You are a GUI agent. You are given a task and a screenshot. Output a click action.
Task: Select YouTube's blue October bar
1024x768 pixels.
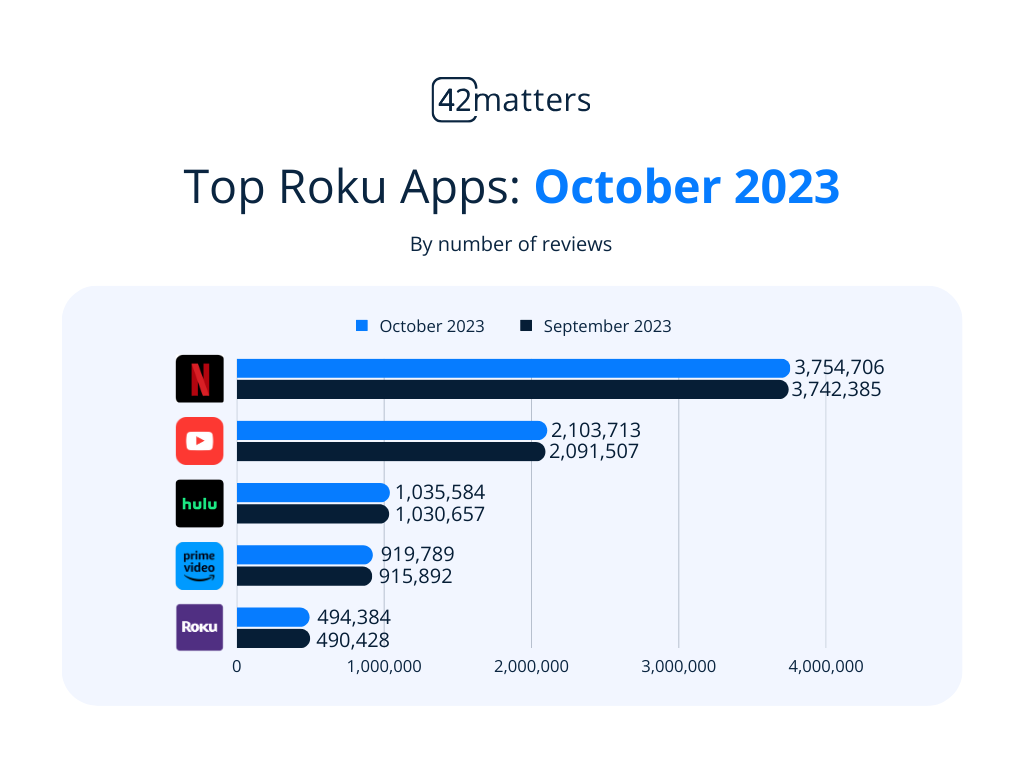(x=392, y=430)
